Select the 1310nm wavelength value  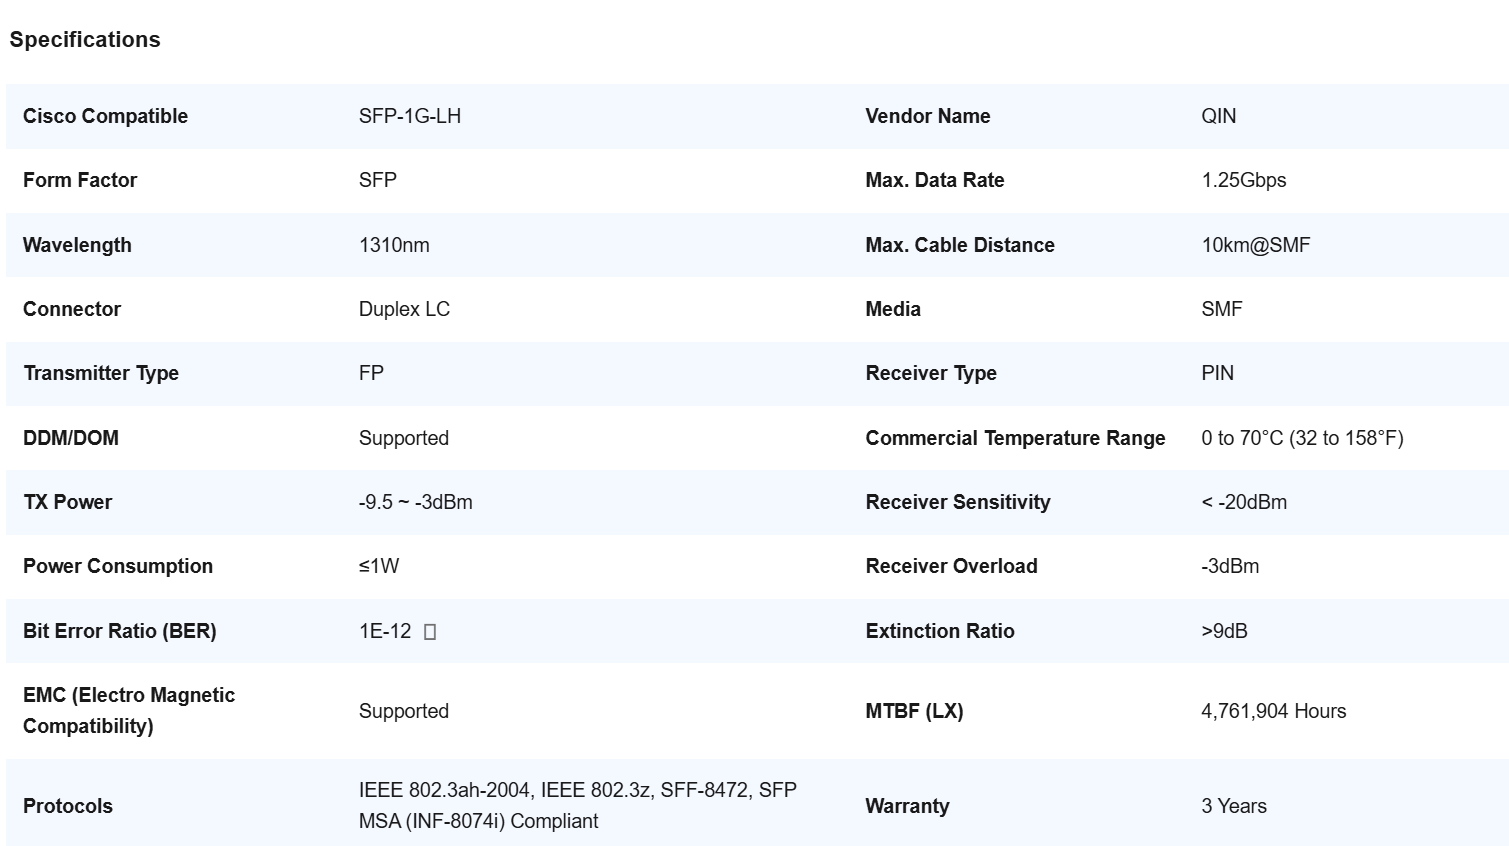394,245
